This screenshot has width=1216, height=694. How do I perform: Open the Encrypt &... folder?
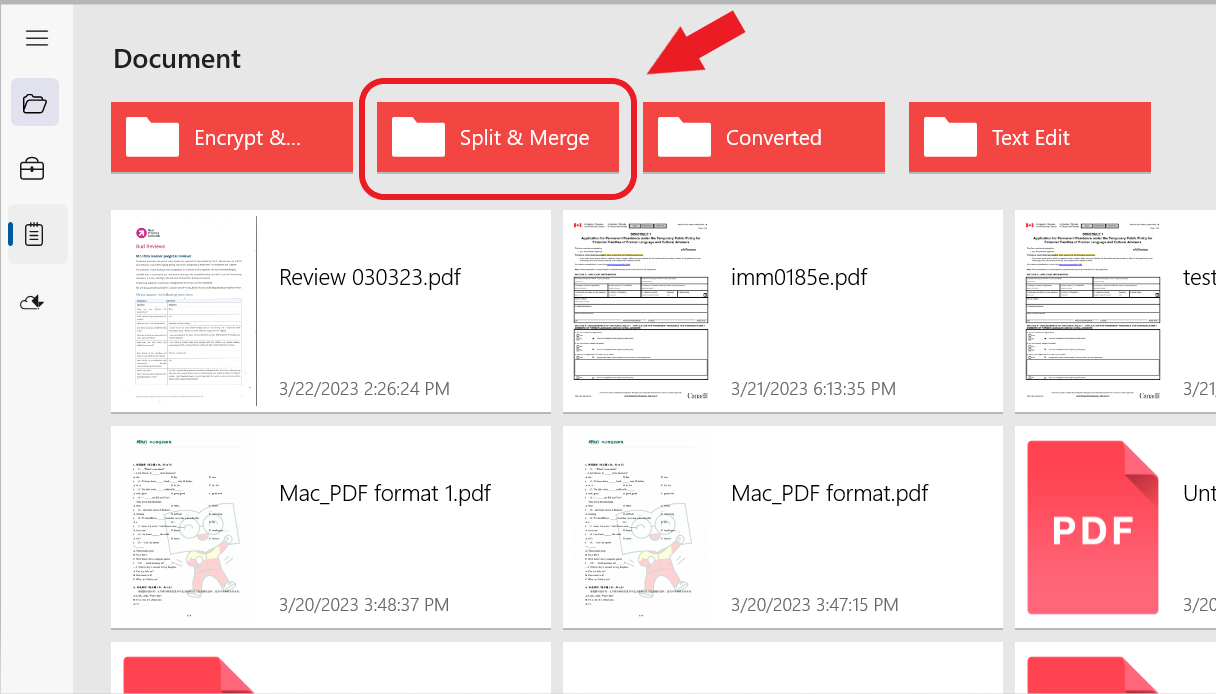click(x=232, y=137)
